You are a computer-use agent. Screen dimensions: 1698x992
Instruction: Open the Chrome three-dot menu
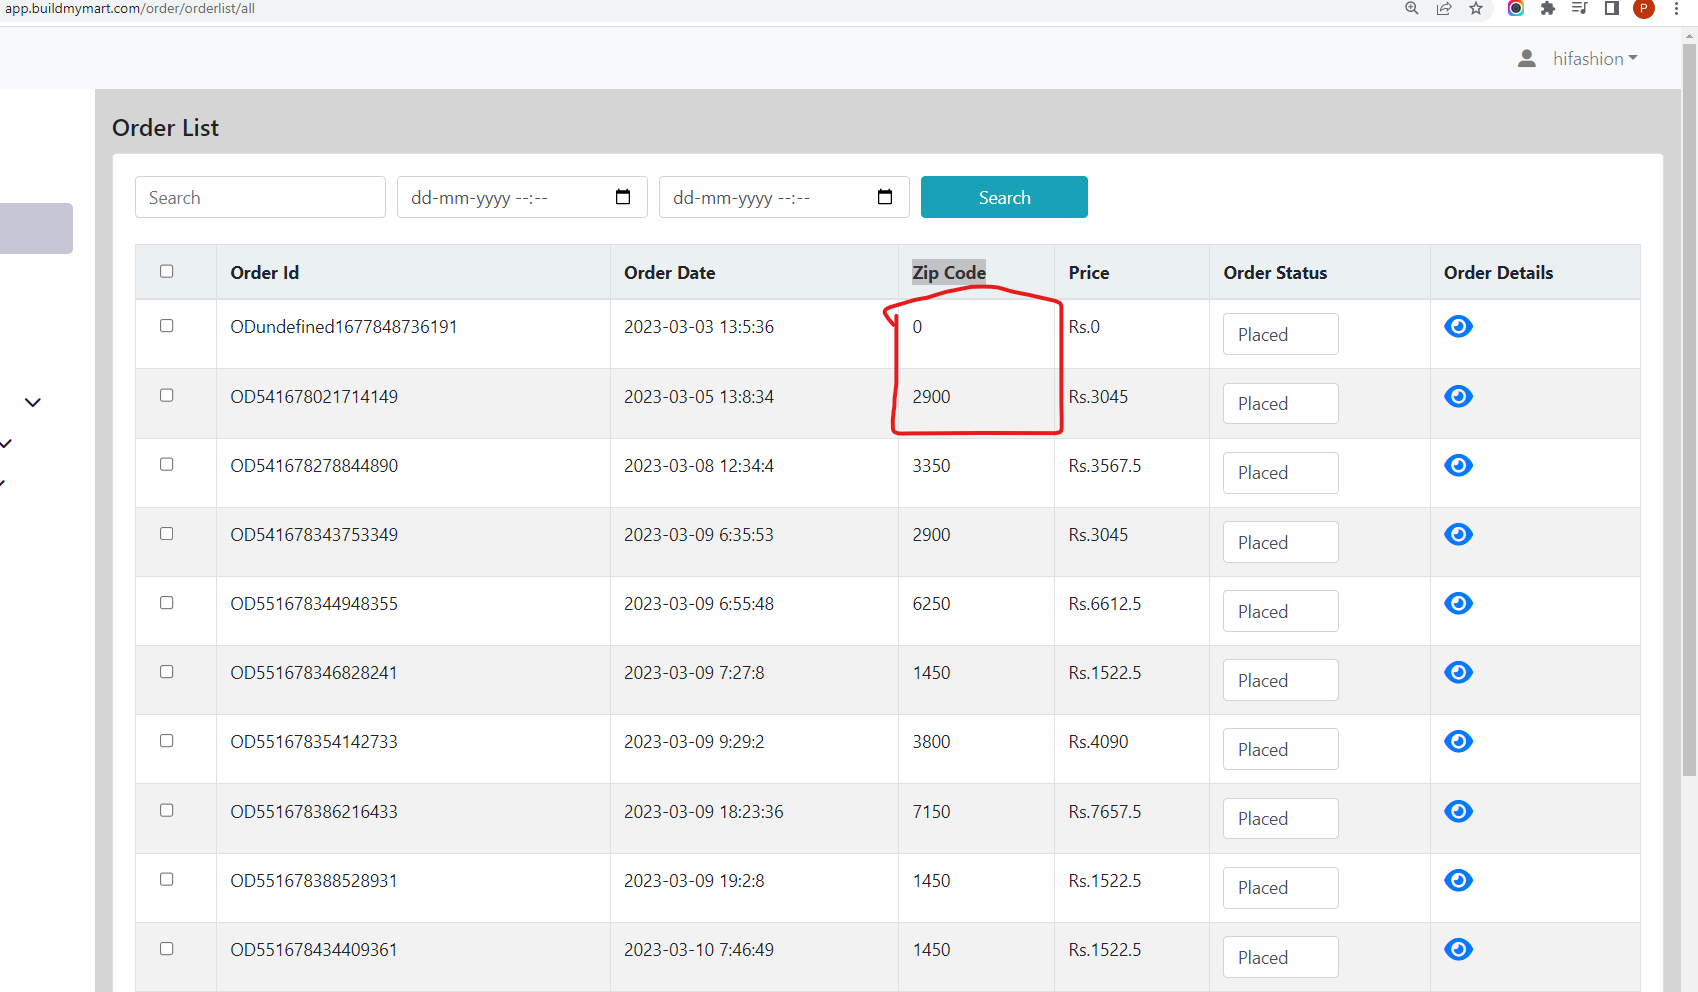[x=1677, y=8]
